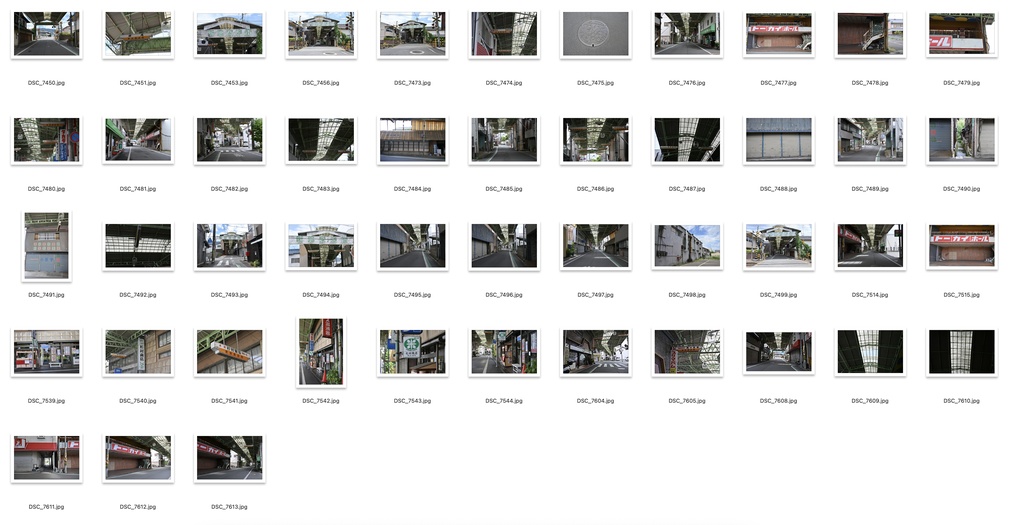Click the DSC_7543.jpg label
Viewport: 1024px width, 525px height.
(412, 401)
